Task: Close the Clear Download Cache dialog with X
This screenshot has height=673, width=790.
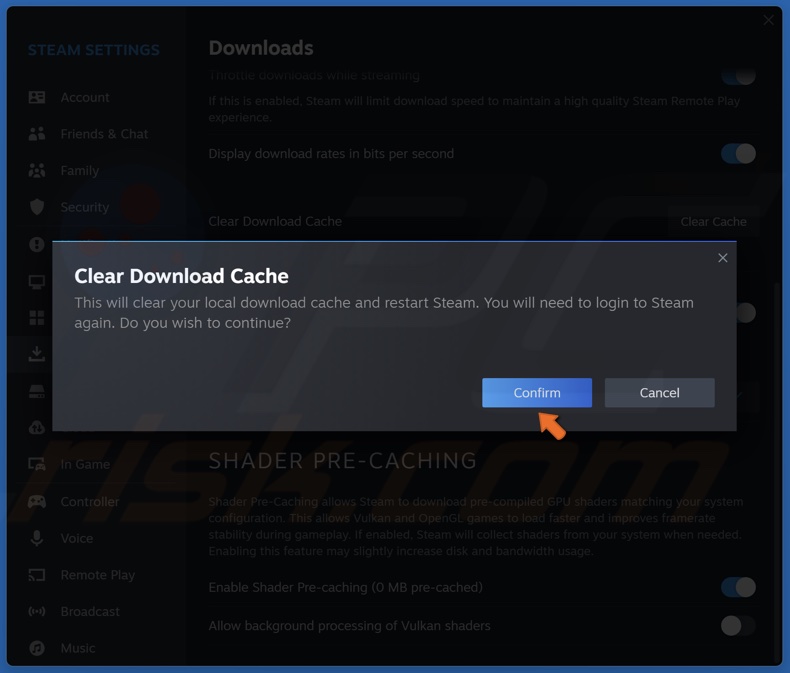Action: (x=722, y=258)
